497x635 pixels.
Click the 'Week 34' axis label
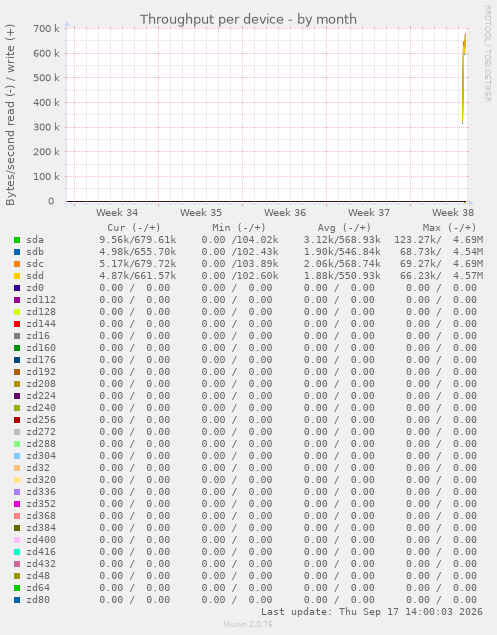click(117, 213)
